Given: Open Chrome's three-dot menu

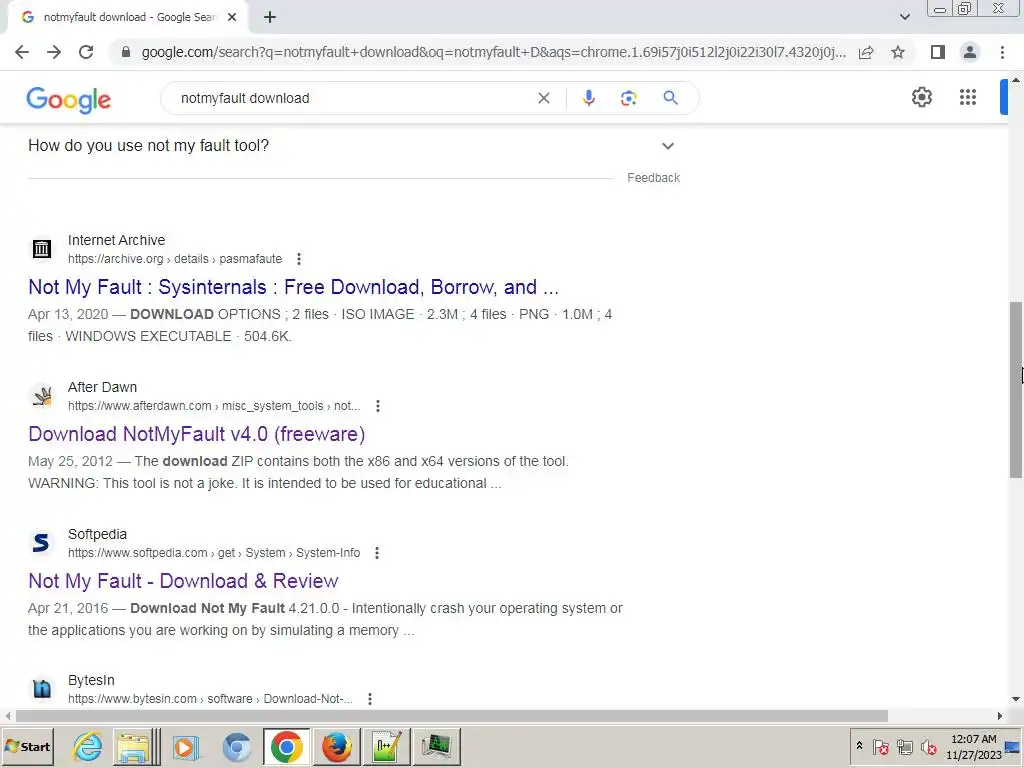Looking at the screenshot, I should (1002, 52).
